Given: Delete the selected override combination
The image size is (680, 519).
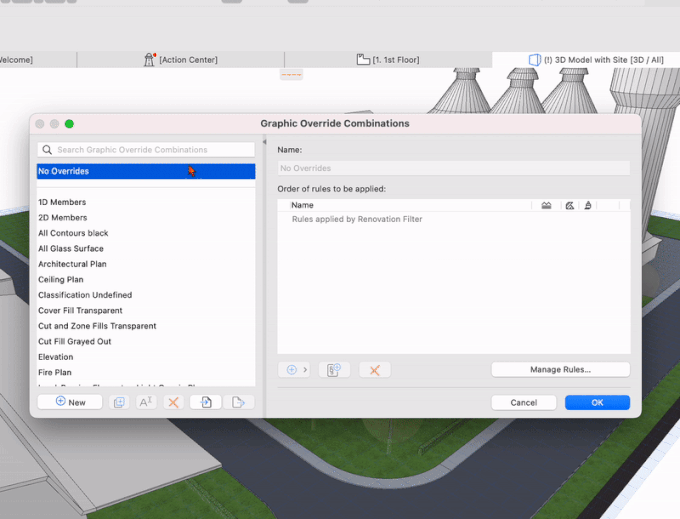Looking at the screenshot, I should [173, 402].
